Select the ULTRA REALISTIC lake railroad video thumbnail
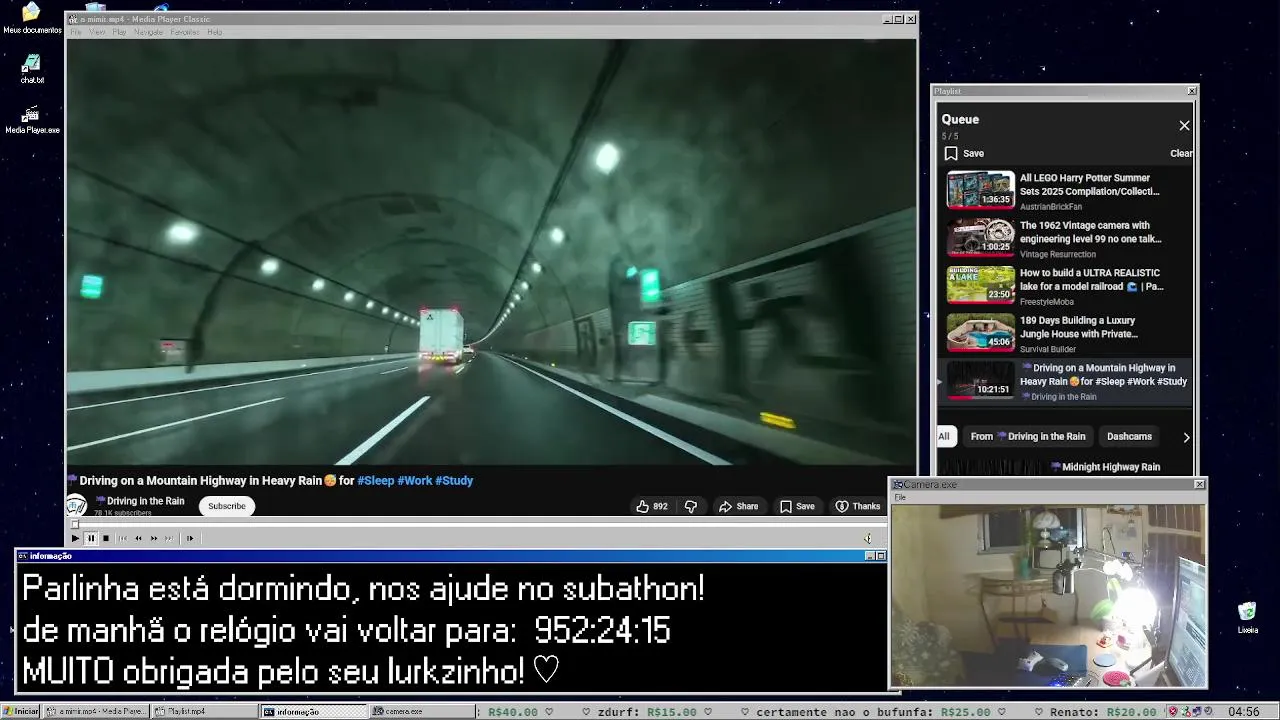The height and width of the screenshot is (720, 1280). 980,285
